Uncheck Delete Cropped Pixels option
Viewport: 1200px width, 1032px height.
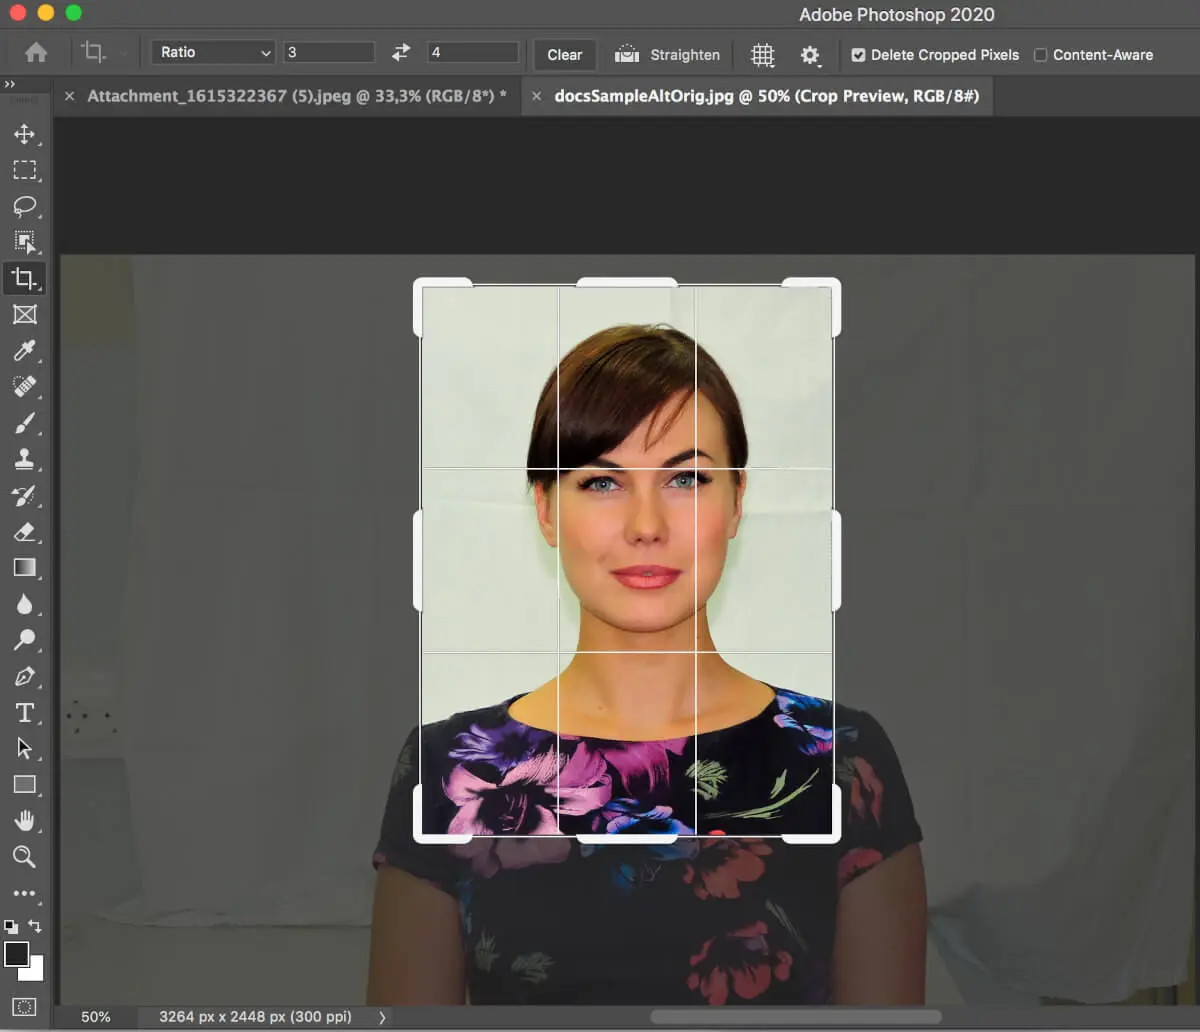pos(858,55)
